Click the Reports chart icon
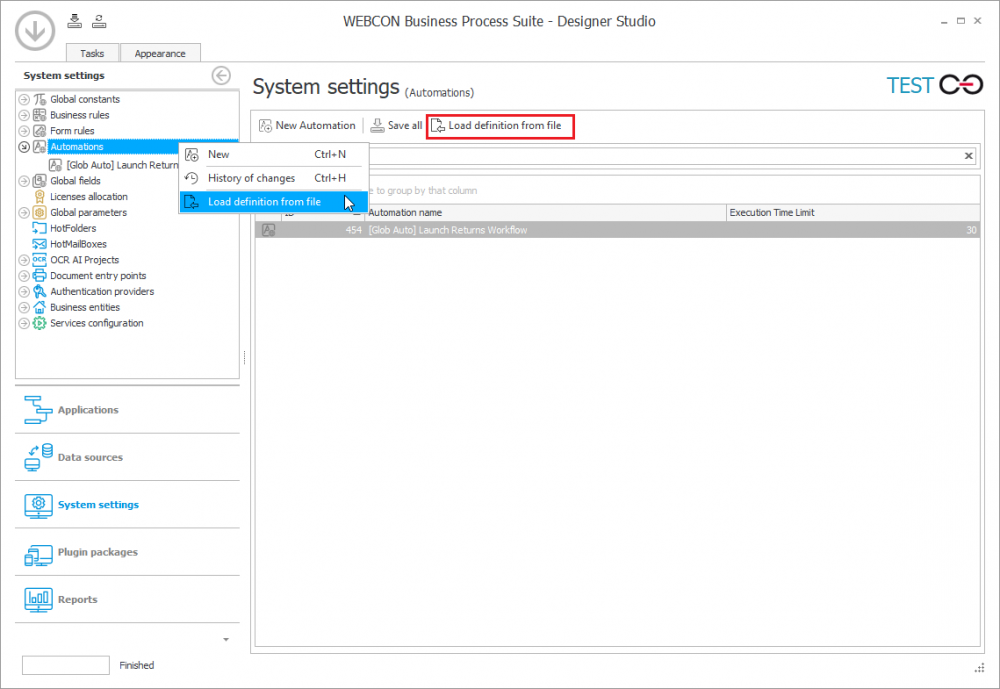This screenshot has width=1000, height=689. click(38, 600)
